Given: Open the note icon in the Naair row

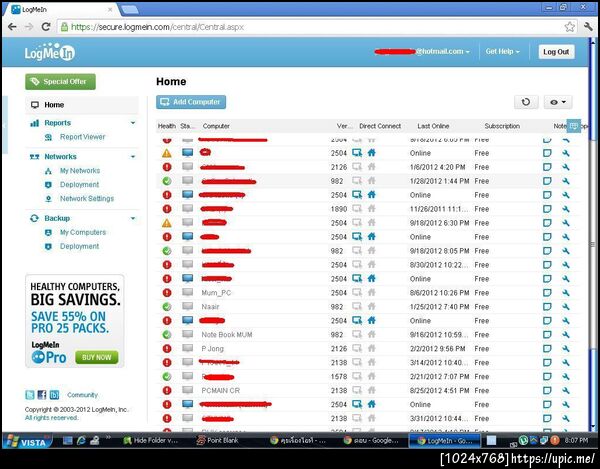Looking at the screenshot, I should click(547, 307).
